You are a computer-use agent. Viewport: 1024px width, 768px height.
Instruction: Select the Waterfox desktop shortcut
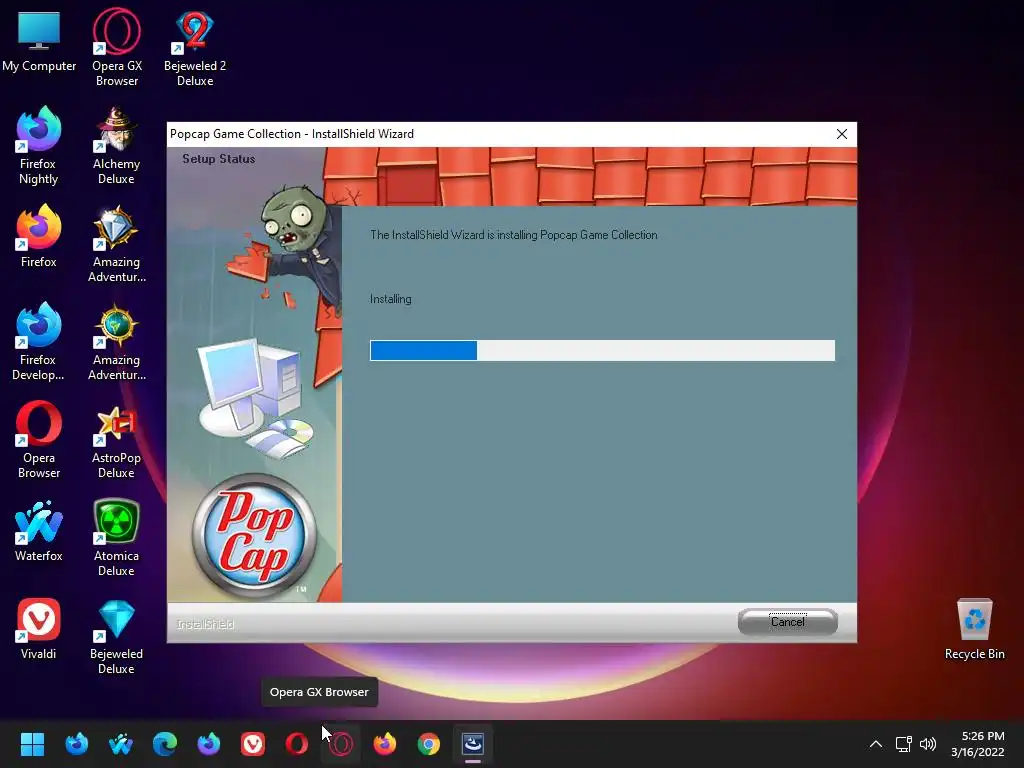point(39,530)
